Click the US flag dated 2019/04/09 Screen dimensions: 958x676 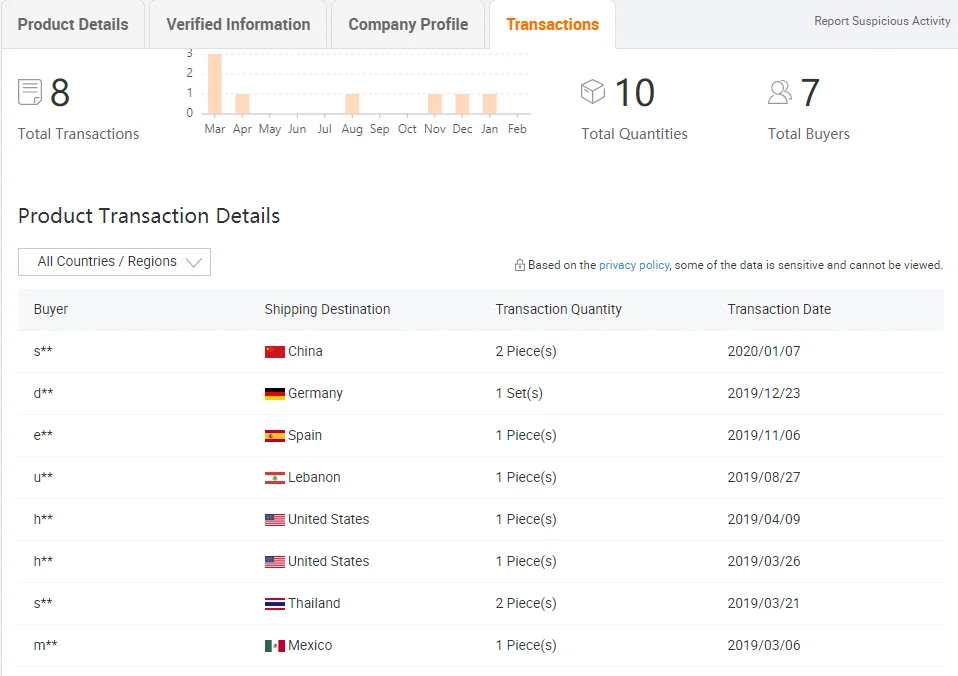(275, 520)
